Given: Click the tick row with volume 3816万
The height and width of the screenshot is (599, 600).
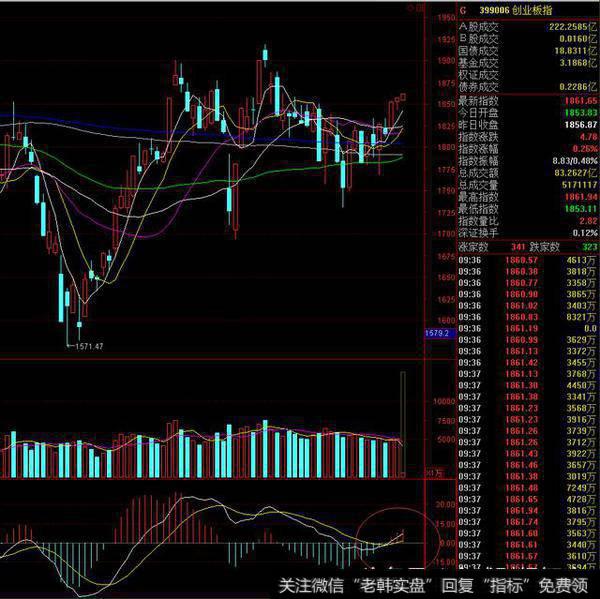Looking at the screenshot, I should pos(528,511).
